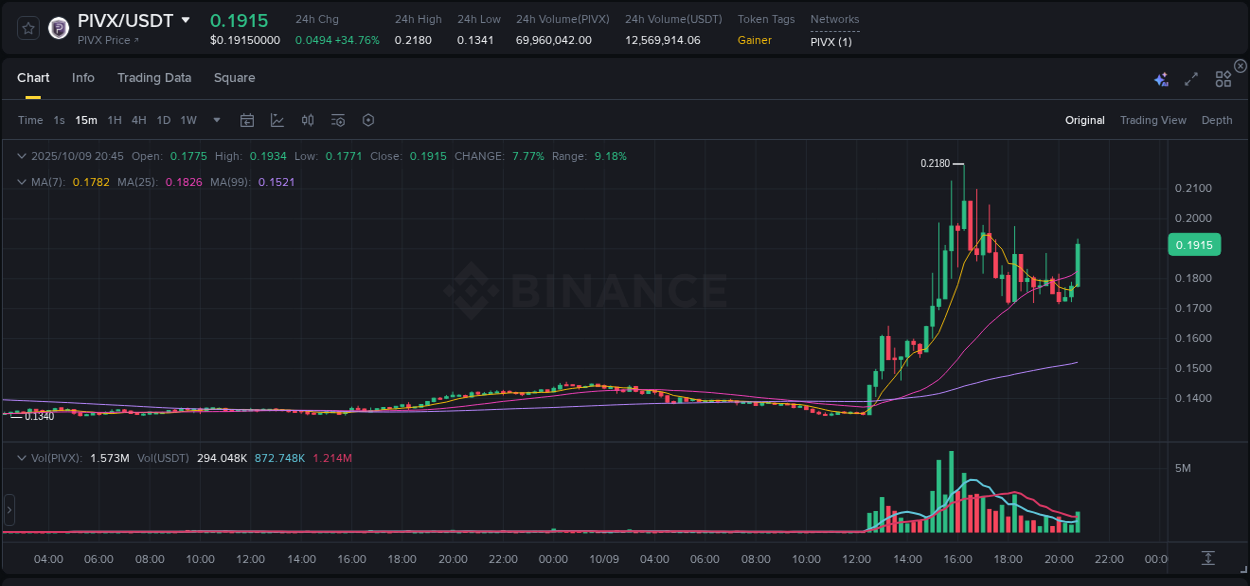Switch to the Trading View chart mode

coord(1153,120)
